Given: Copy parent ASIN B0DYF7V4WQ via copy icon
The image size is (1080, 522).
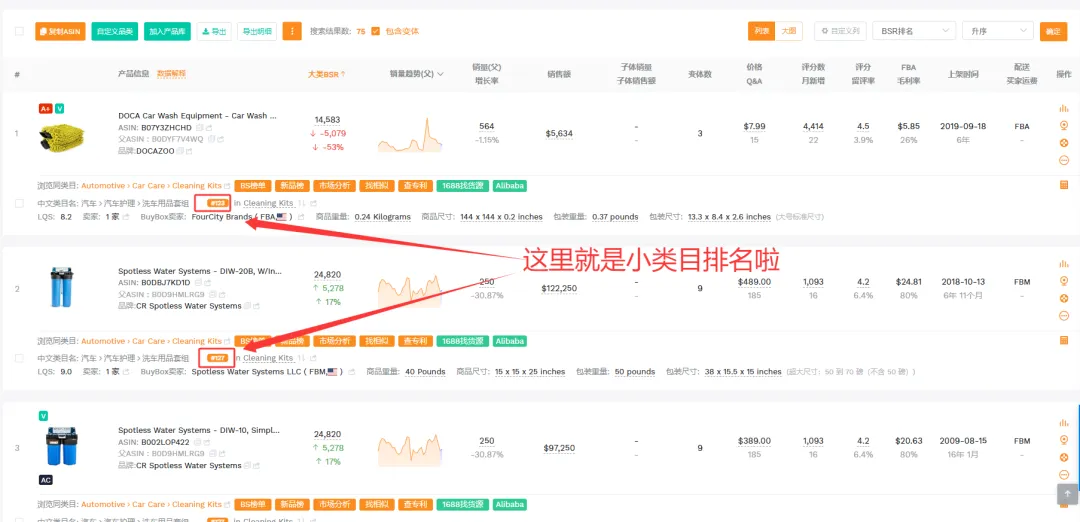Looking at the screenshot, I should (x=212, y=139).
